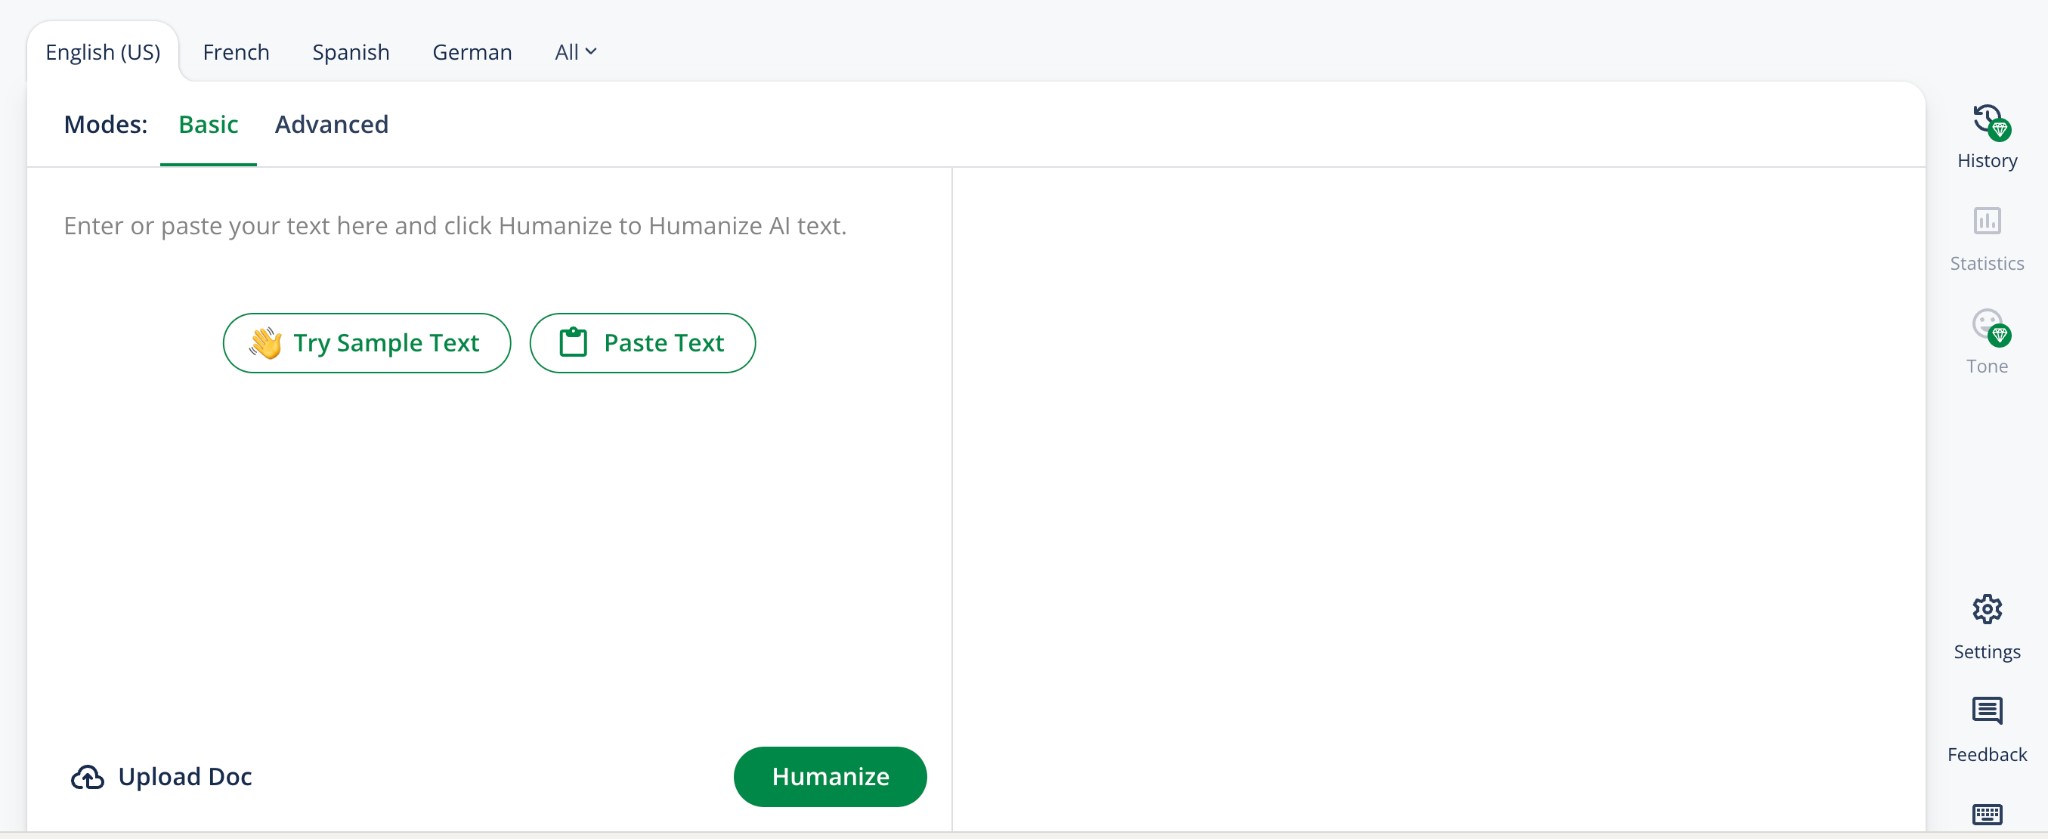Viewport: 2048px width, 839px height.
Task: Open the Feedback icon
Action: [x=1987, y=712]
